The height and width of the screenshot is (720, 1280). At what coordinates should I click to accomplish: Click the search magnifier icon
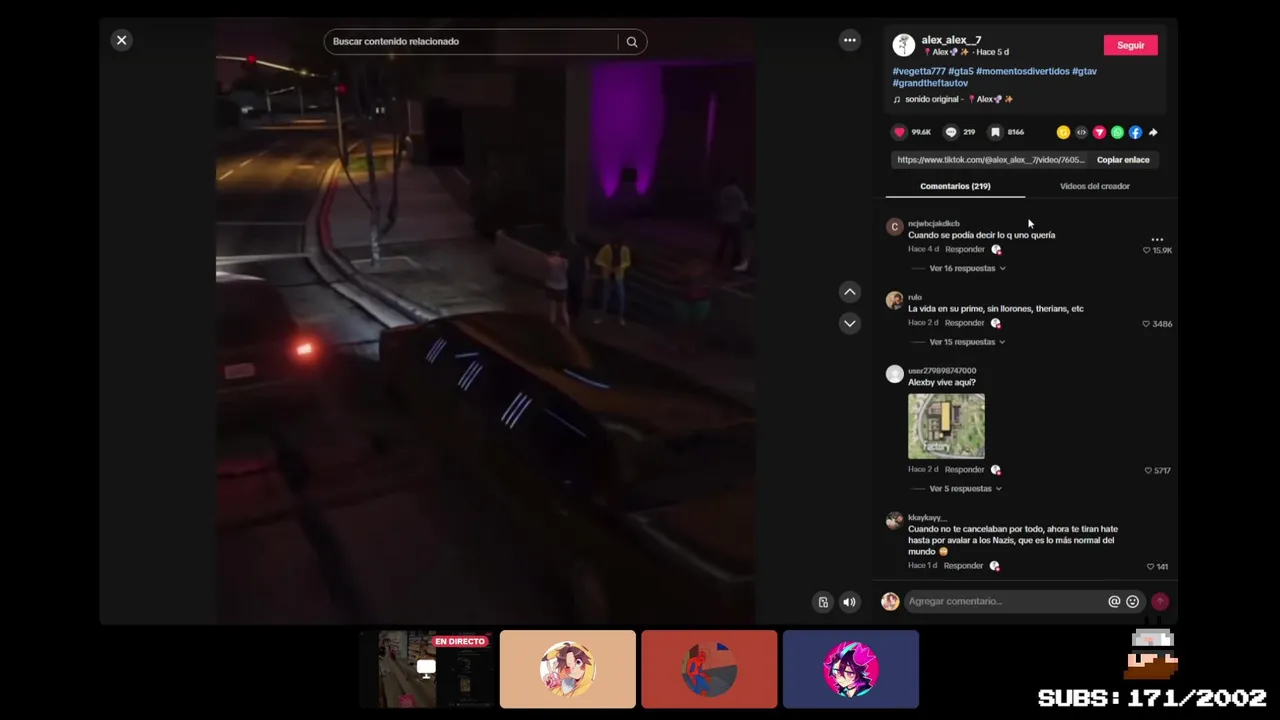point(632,42)
